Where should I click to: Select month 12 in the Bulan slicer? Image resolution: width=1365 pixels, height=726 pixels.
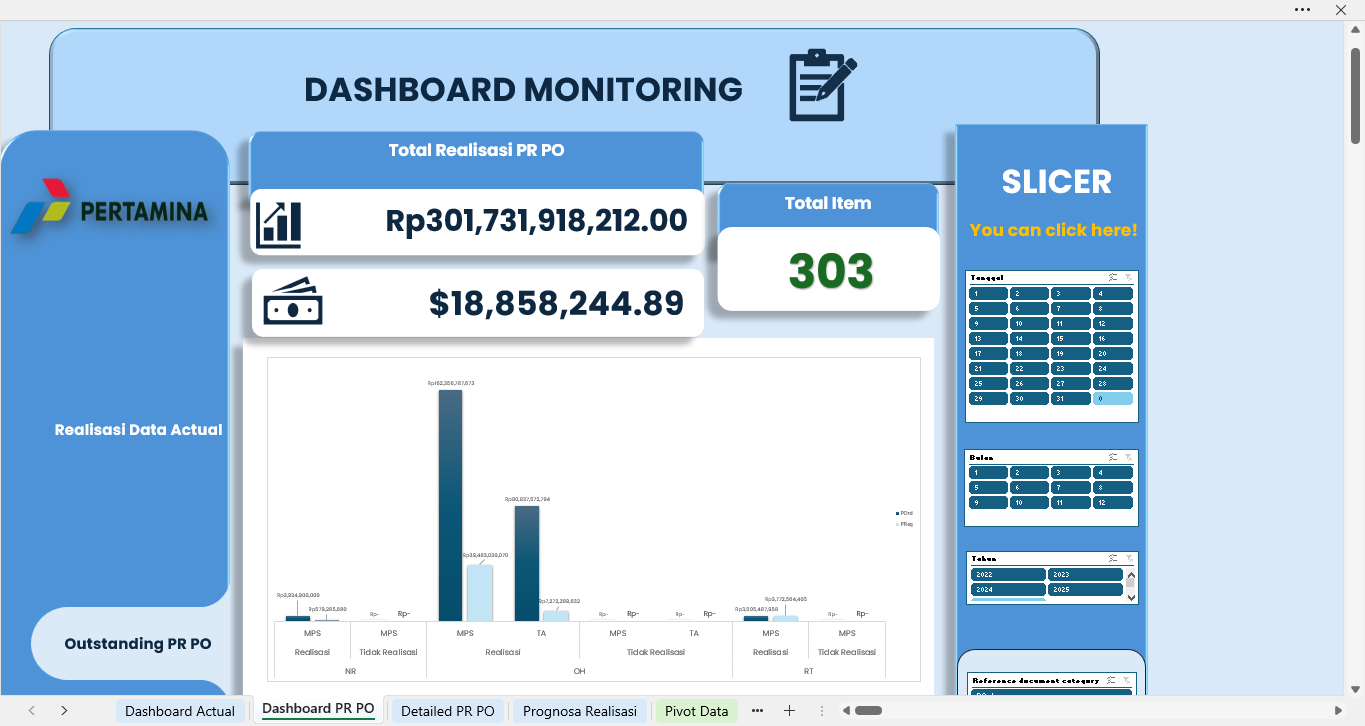click(1113, 503)
